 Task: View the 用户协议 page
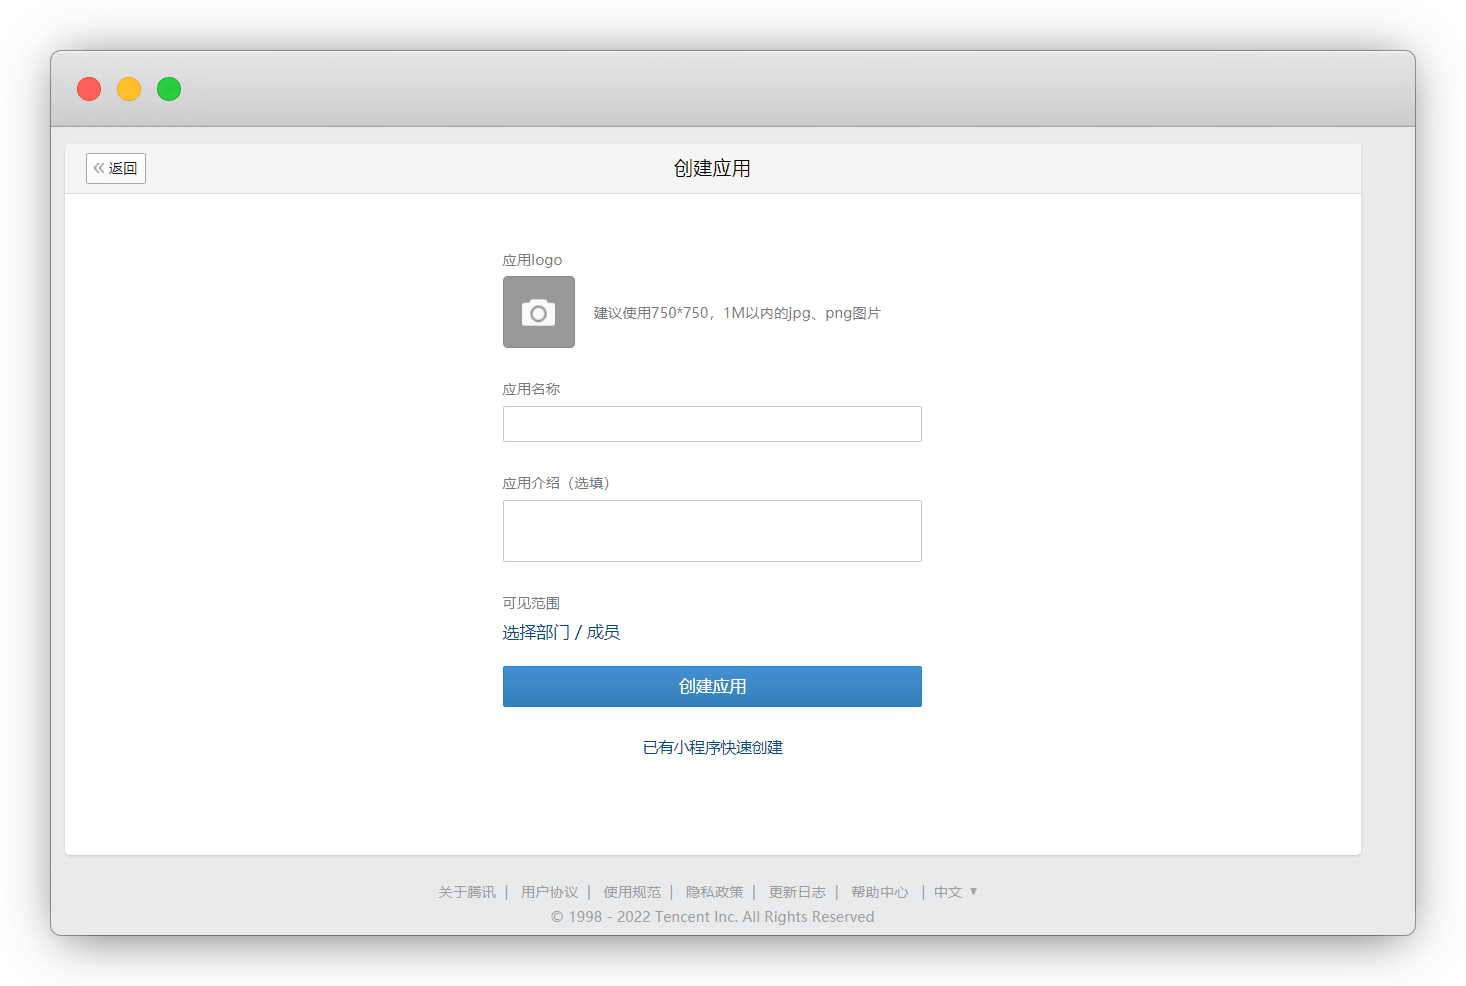549,892
